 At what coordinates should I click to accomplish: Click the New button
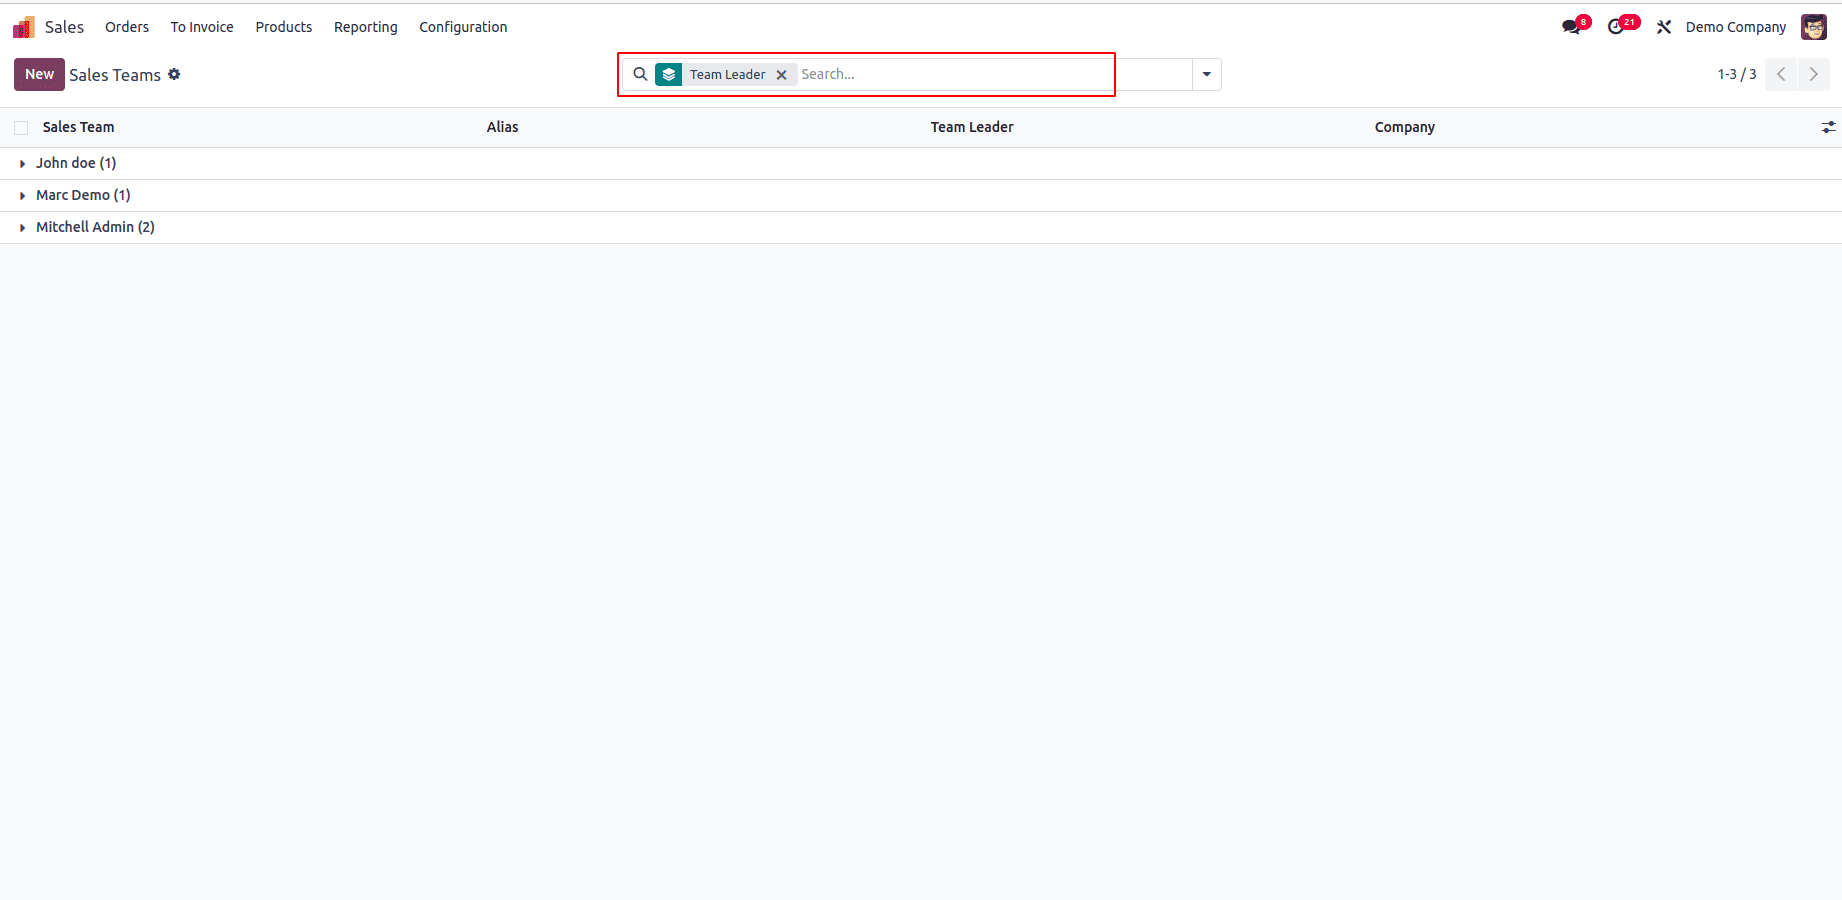[x=40, y=74]
